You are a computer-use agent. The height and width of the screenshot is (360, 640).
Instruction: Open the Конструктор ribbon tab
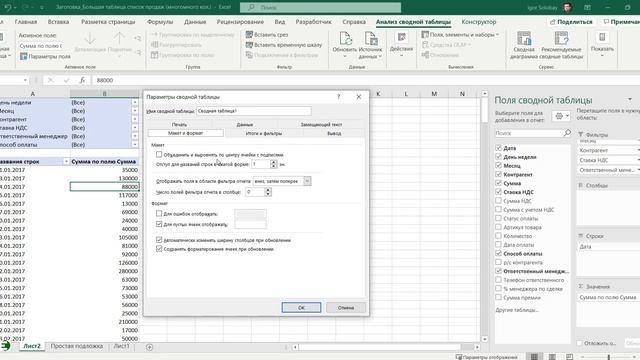pos(478,22)
